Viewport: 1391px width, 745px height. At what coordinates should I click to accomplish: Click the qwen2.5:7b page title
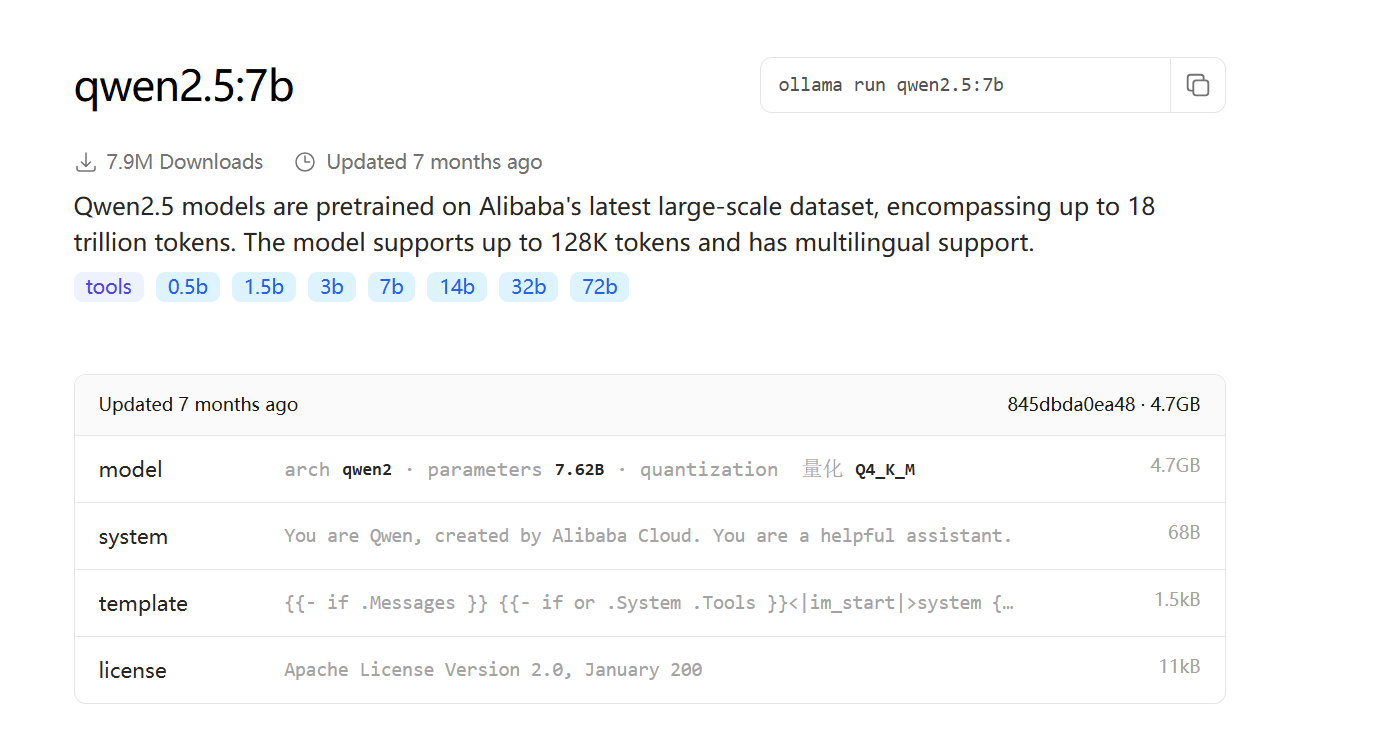pos(184,87)
